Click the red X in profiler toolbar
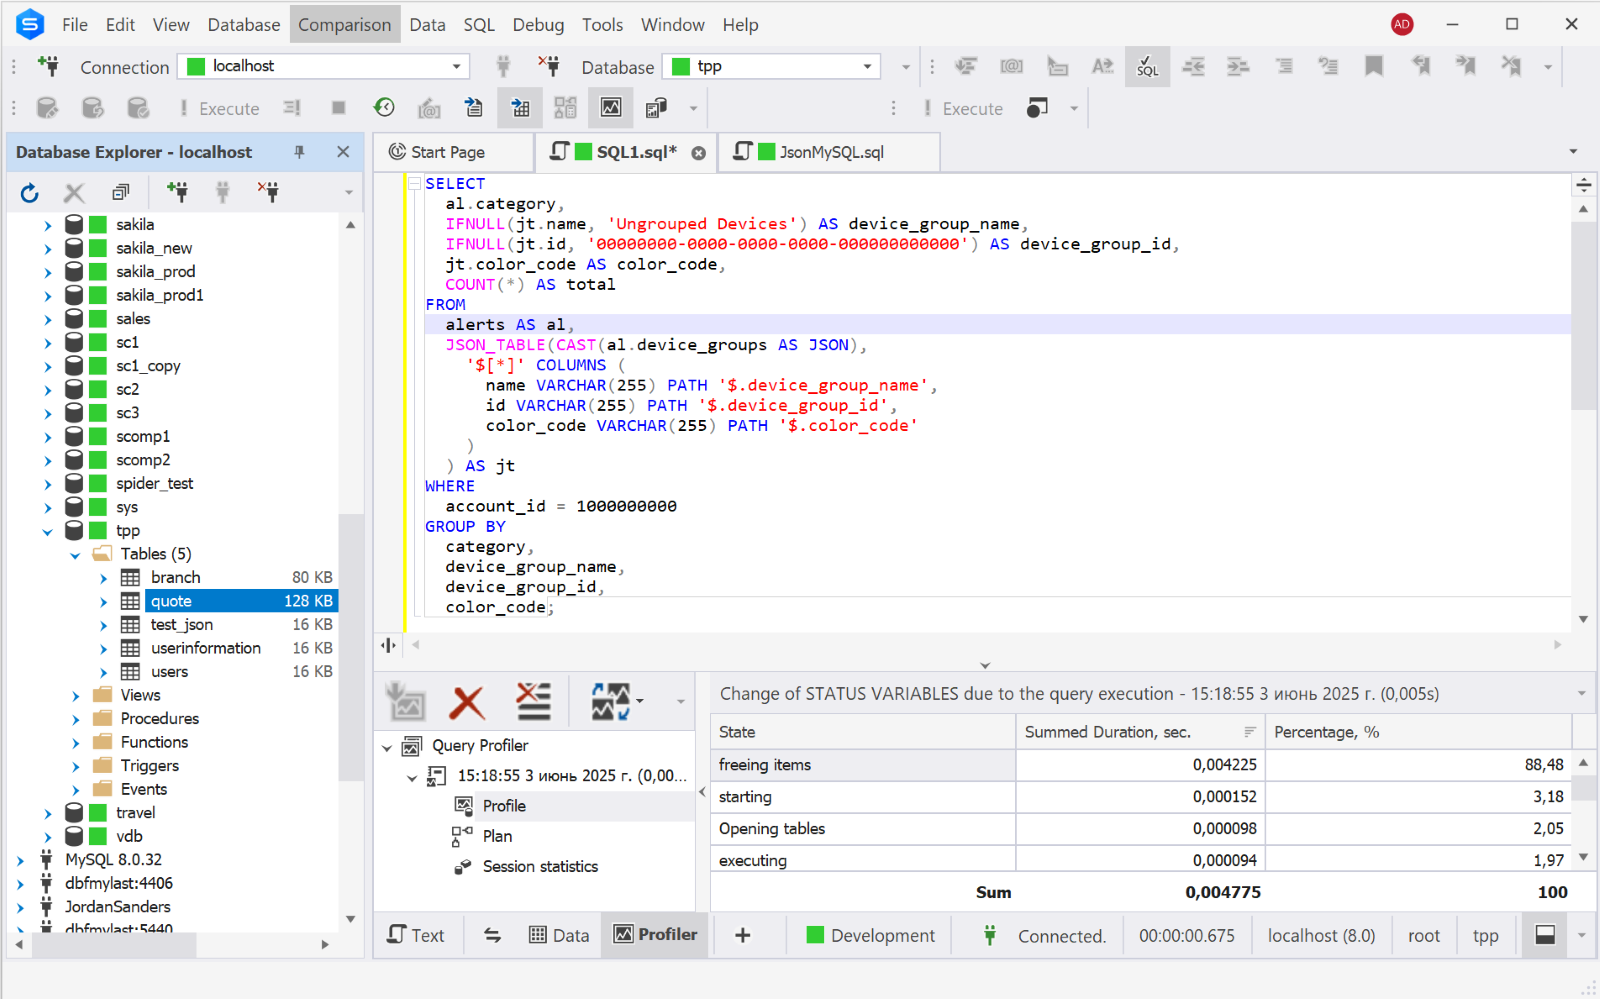 coord(467,702)
